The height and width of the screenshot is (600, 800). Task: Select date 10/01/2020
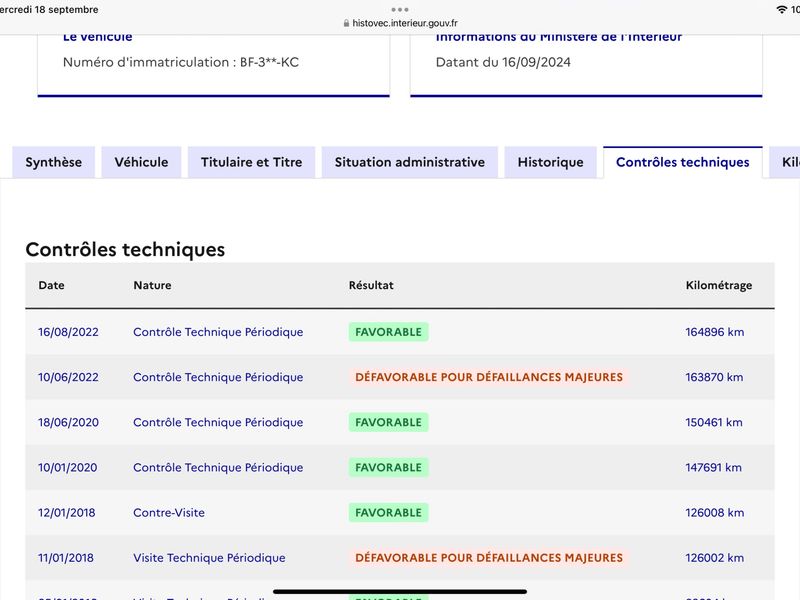pyautogui.click(x=67, y=467)
